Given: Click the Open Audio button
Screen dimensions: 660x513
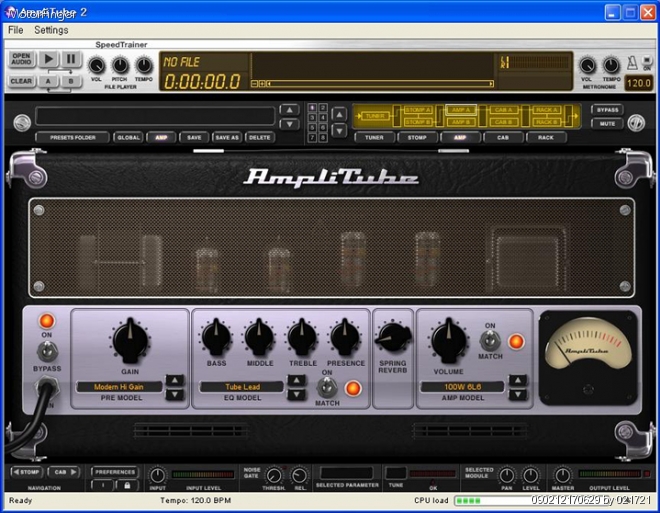Looking at the screenshot, I should click(22, 60).
